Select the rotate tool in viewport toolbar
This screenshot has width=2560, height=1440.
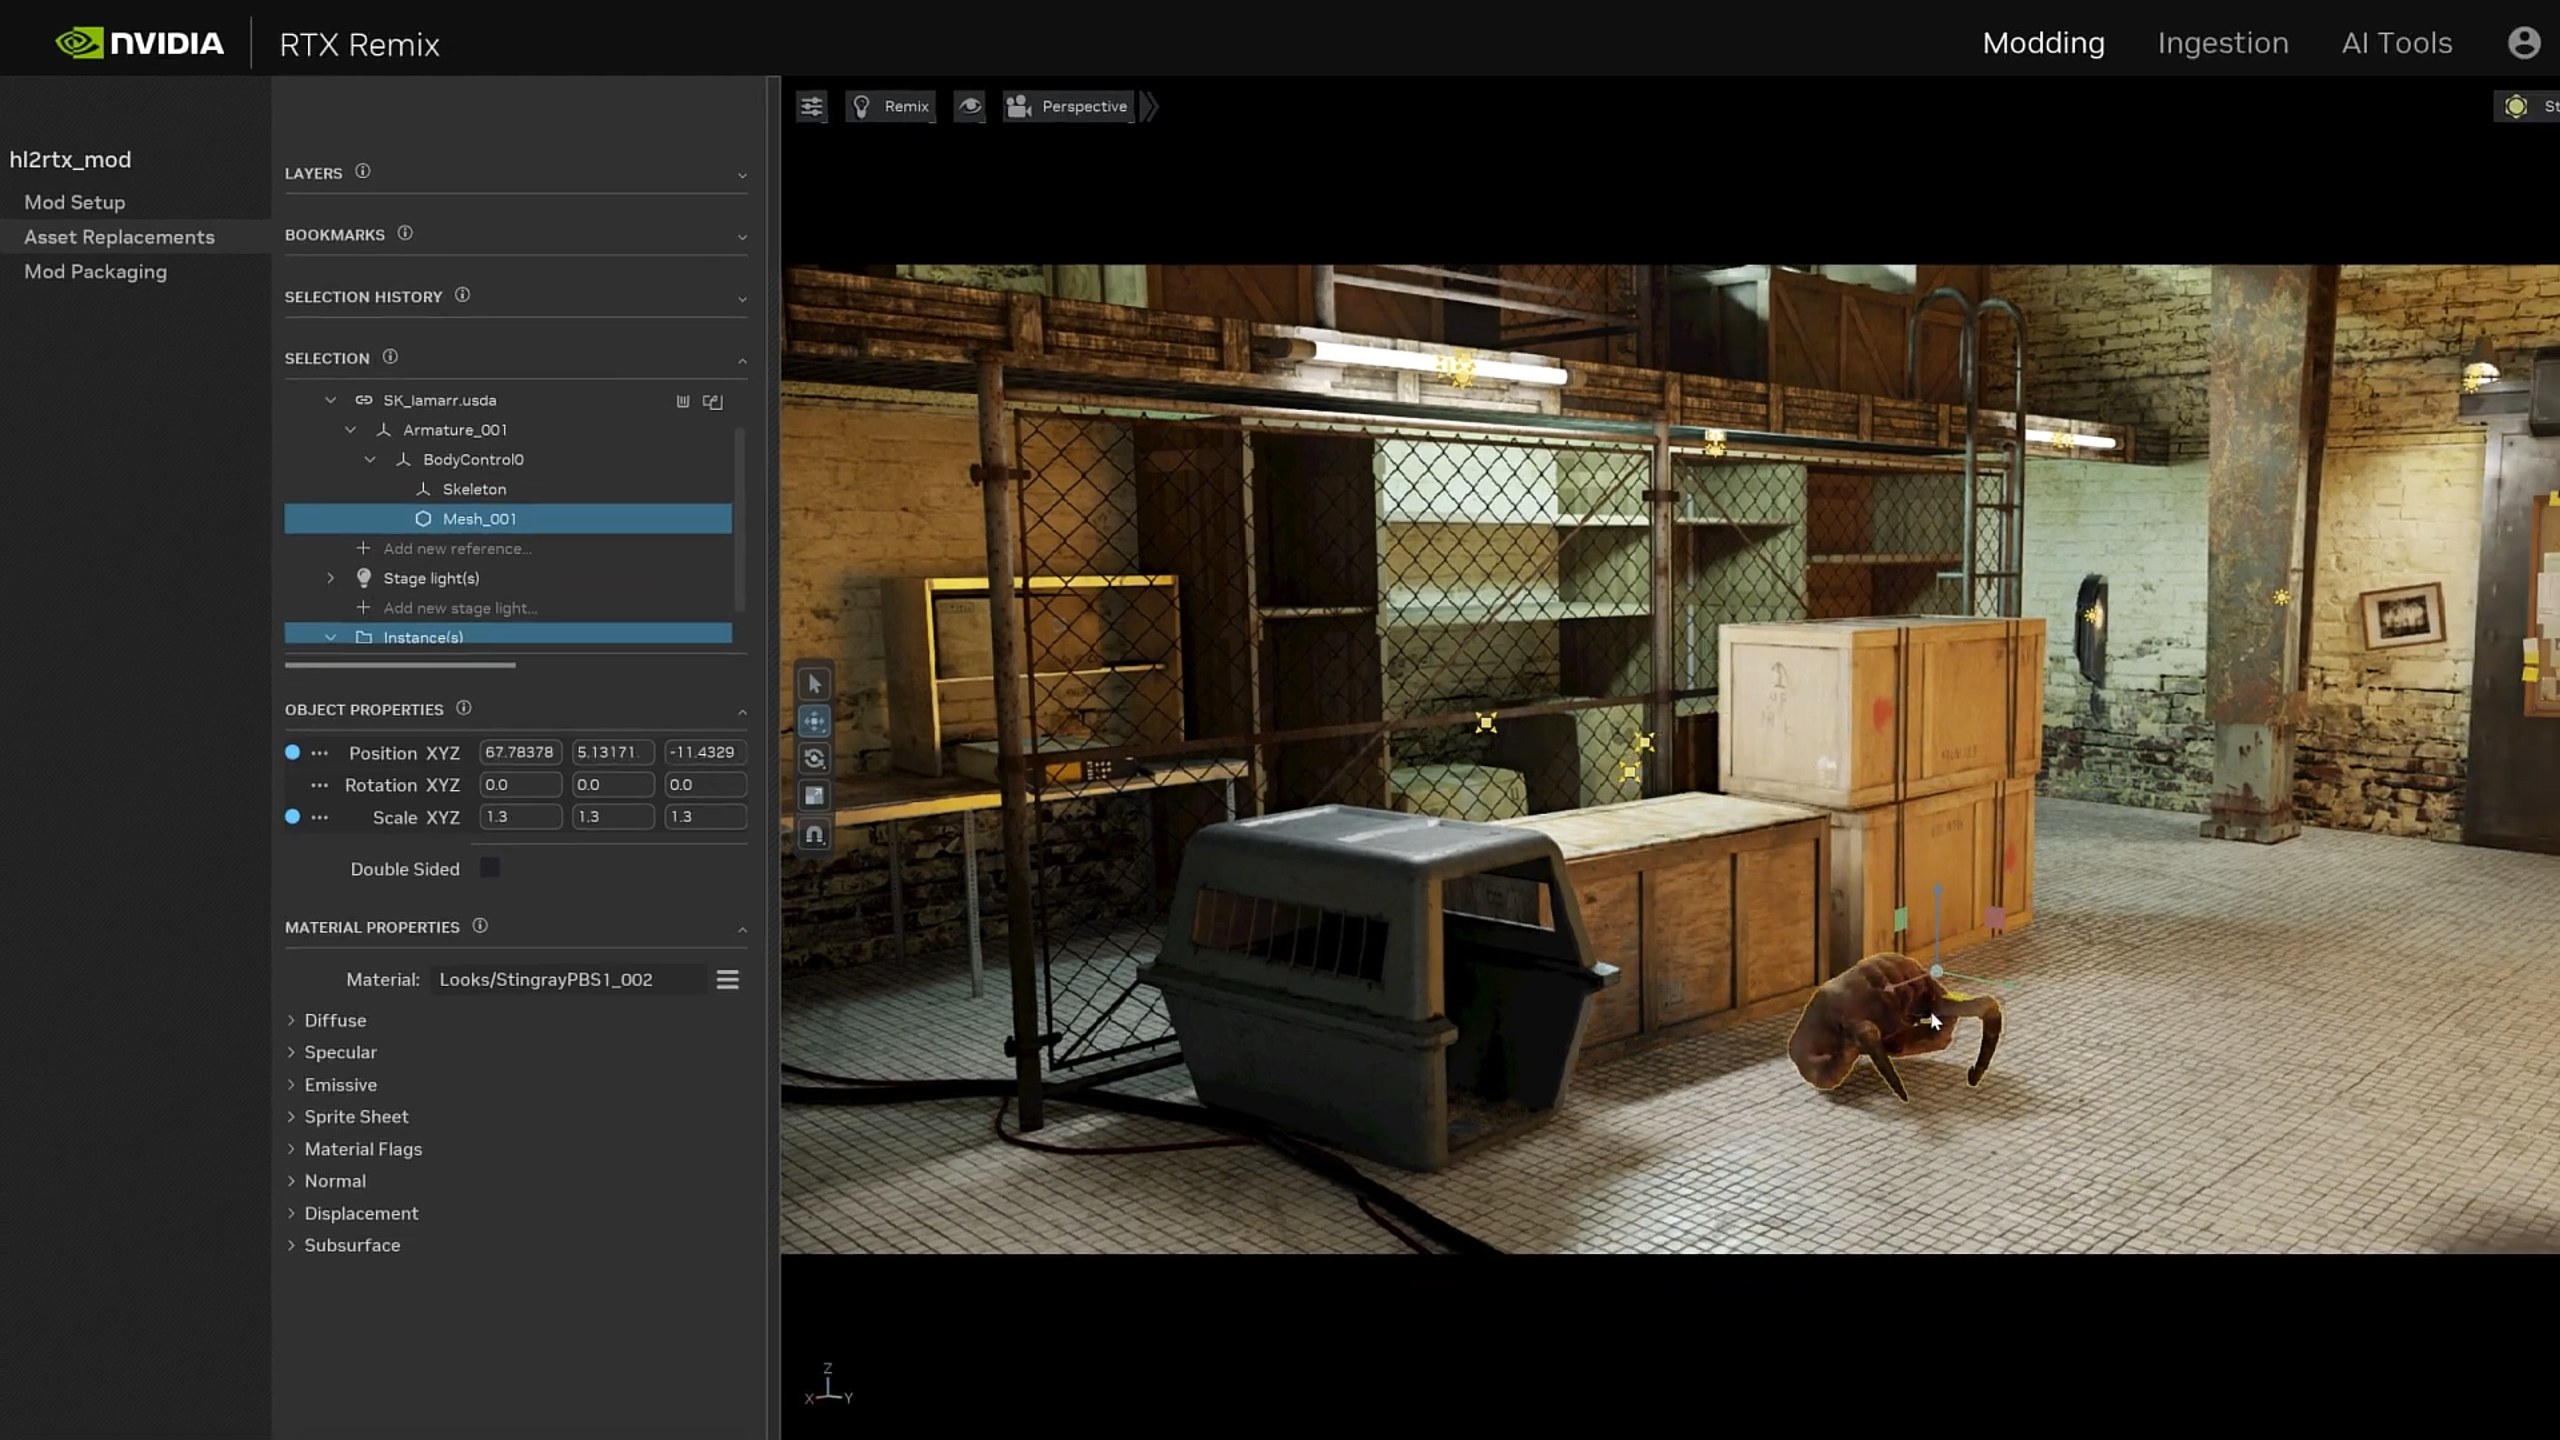(814, 759)
